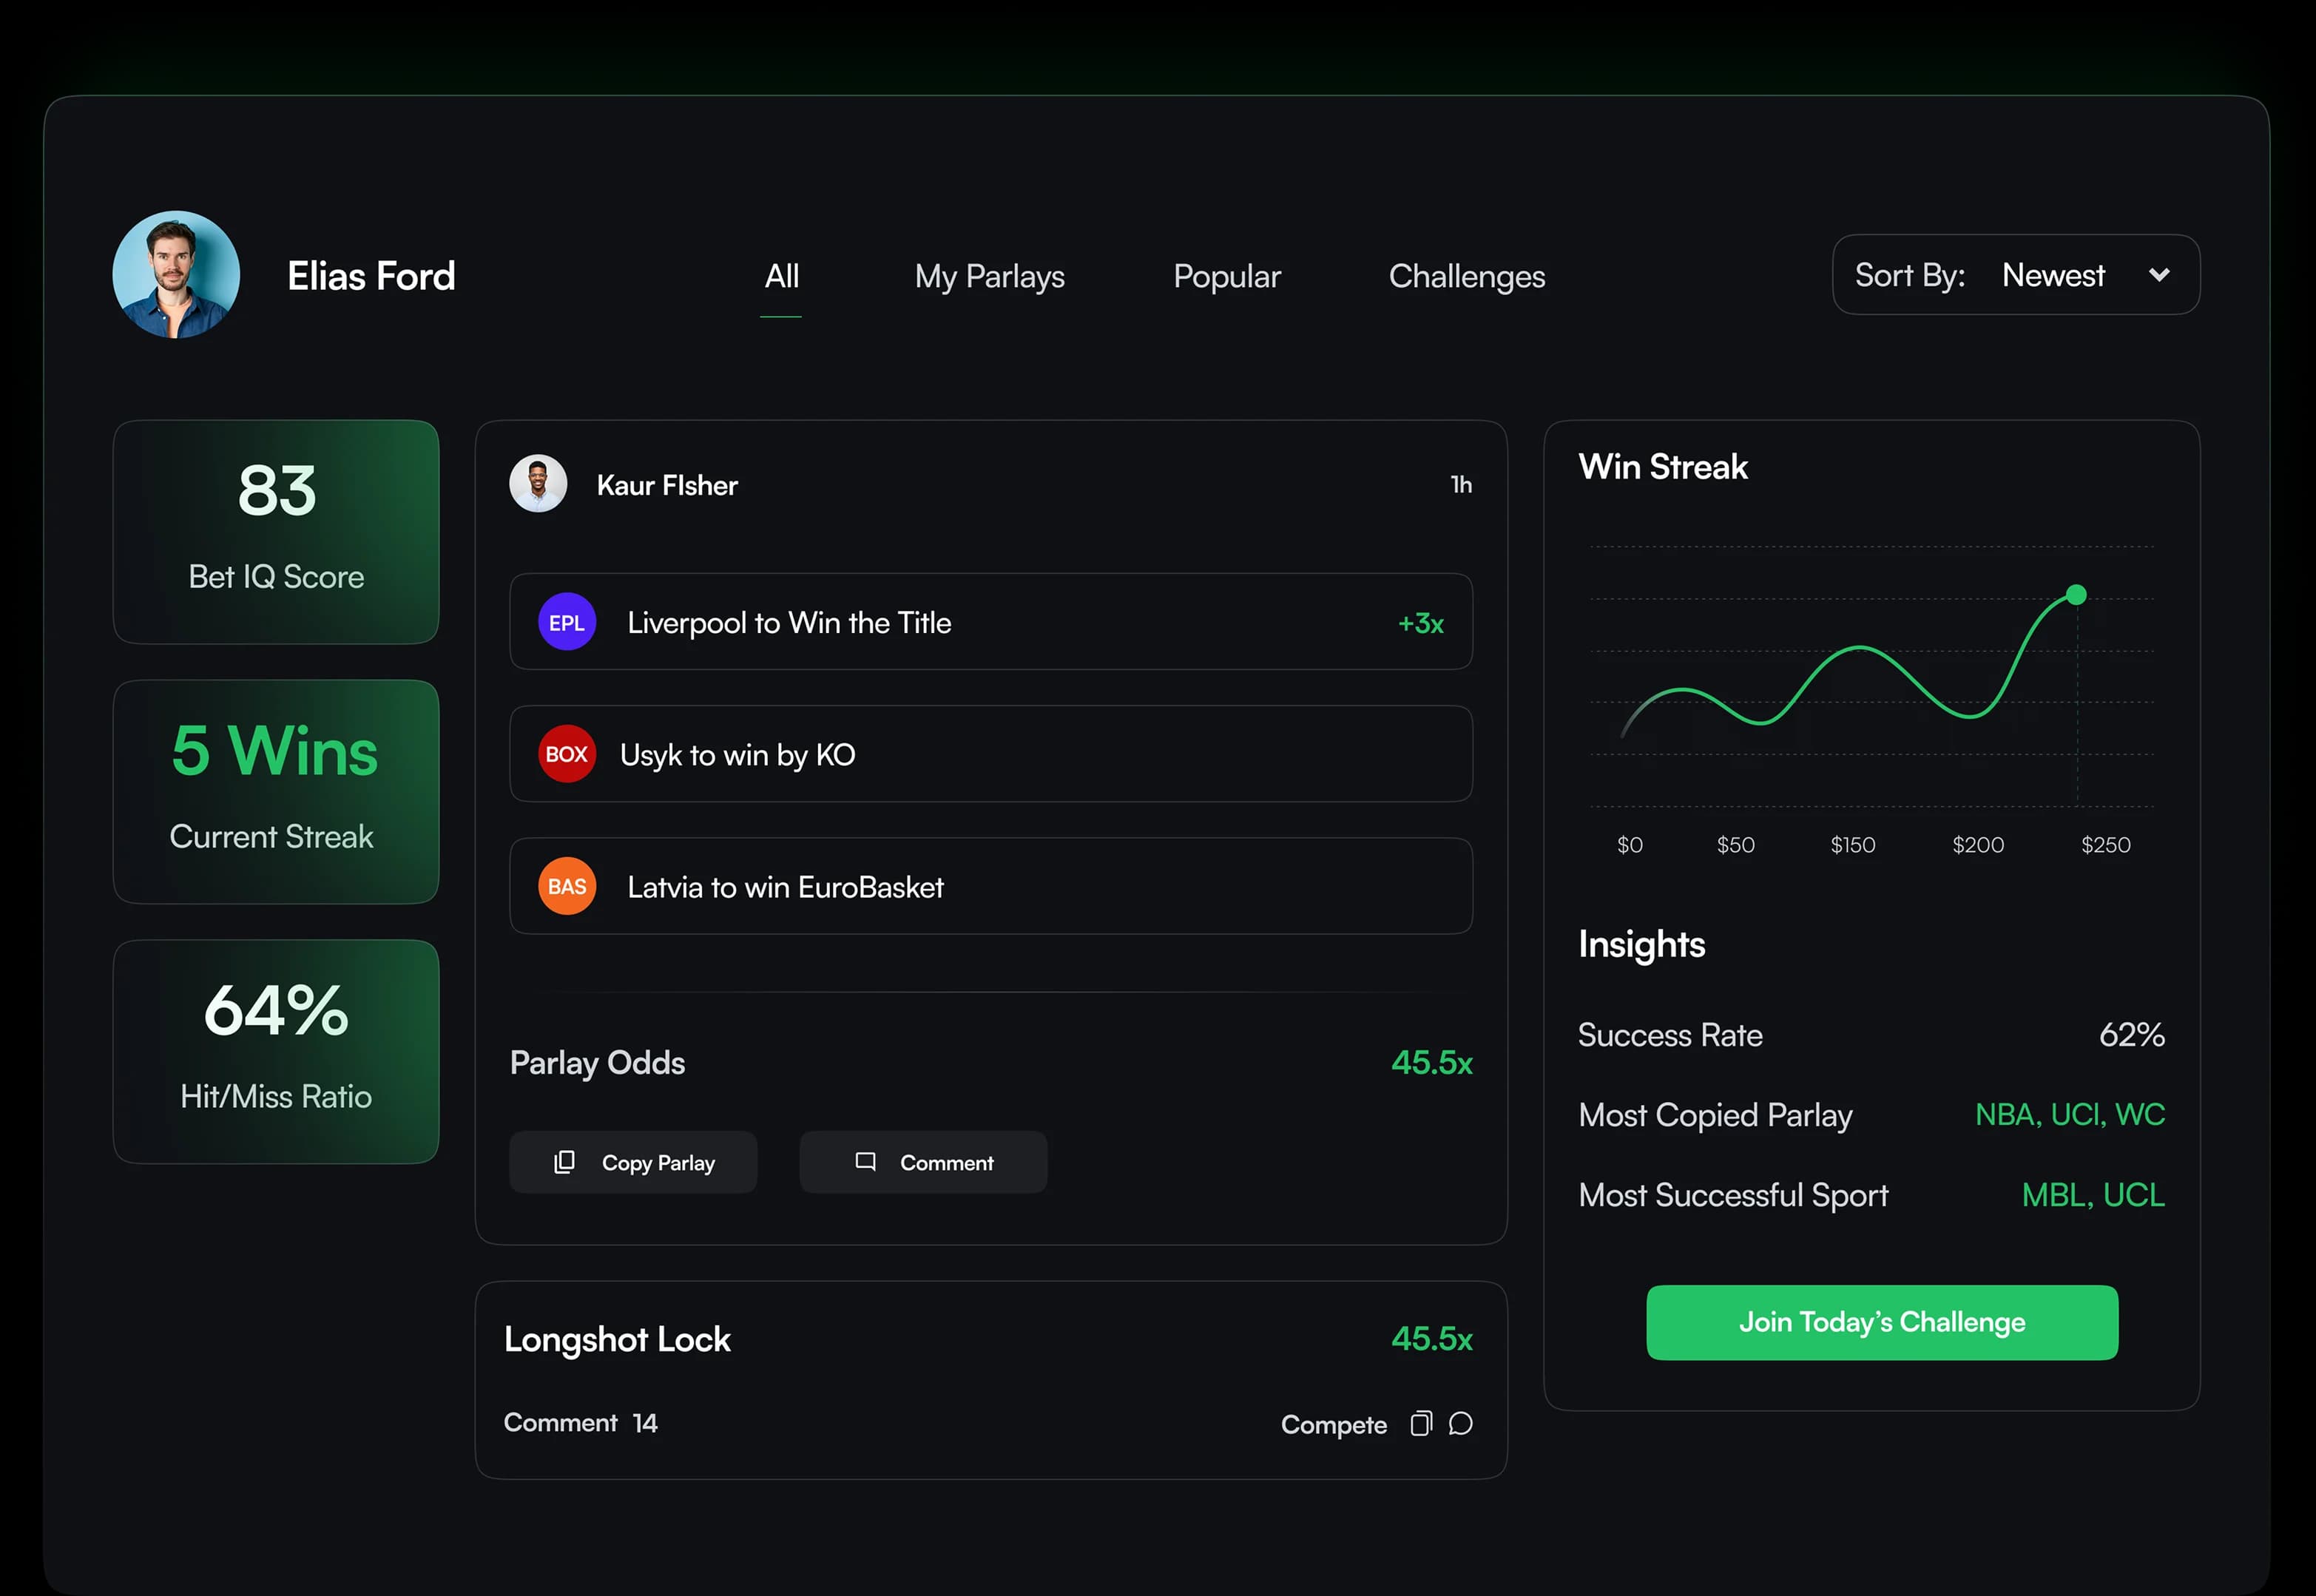Expand the Sort By chevron arrow

click(x=2159, y=275)
